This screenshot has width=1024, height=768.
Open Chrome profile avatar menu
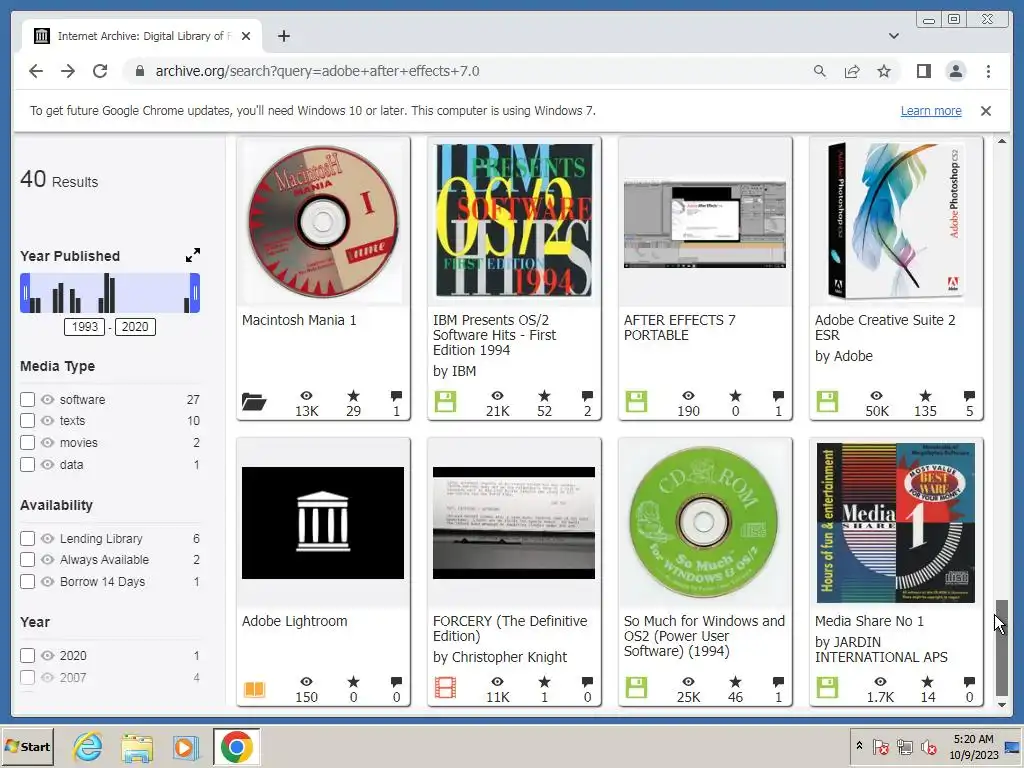coord(955,71)
